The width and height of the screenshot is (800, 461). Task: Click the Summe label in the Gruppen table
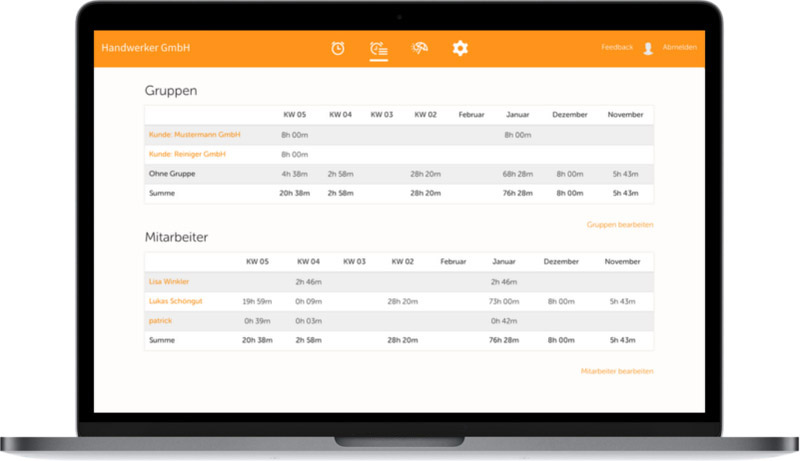point(162,193)
